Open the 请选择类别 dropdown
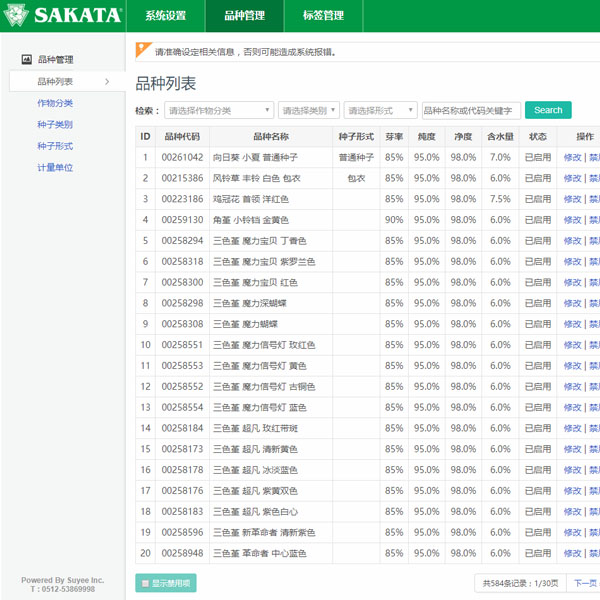This screenshot has width=600, height=600. (309, 110)
